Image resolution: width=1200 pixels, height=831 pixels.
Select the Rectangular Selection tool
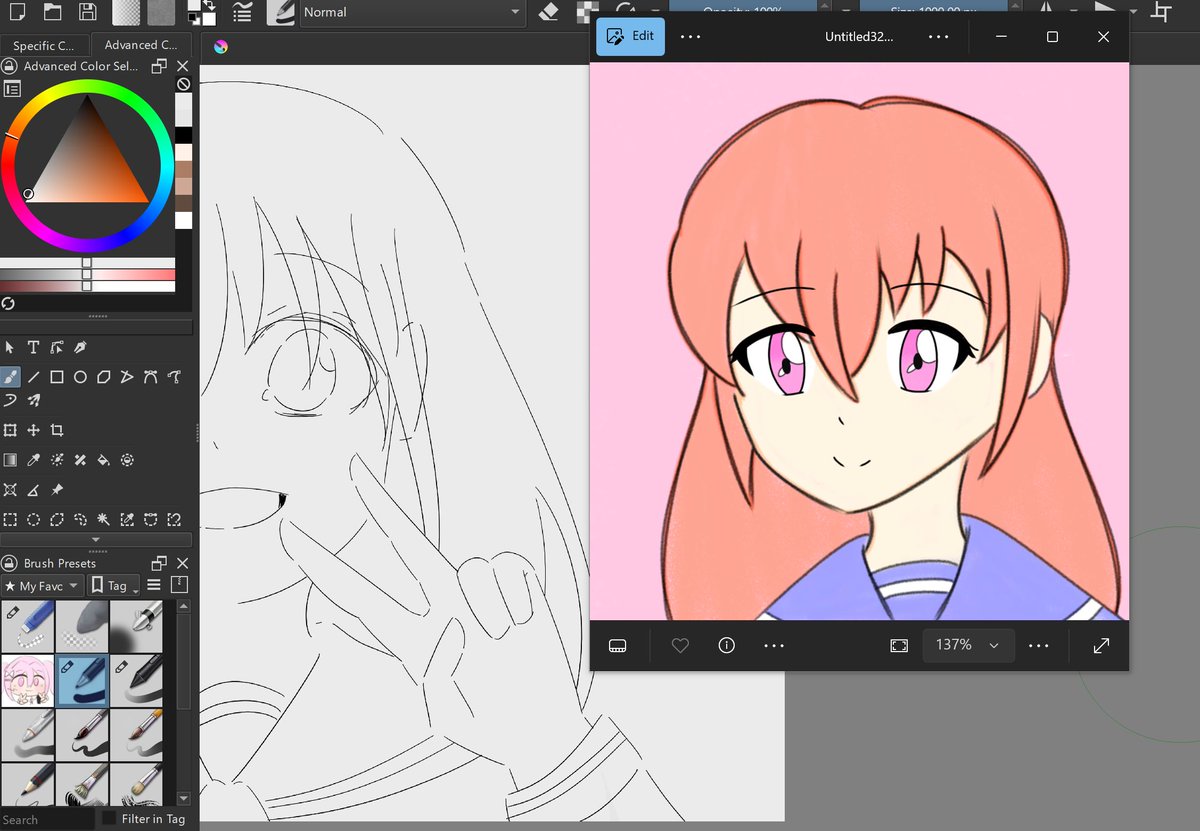tap(10, 520)
